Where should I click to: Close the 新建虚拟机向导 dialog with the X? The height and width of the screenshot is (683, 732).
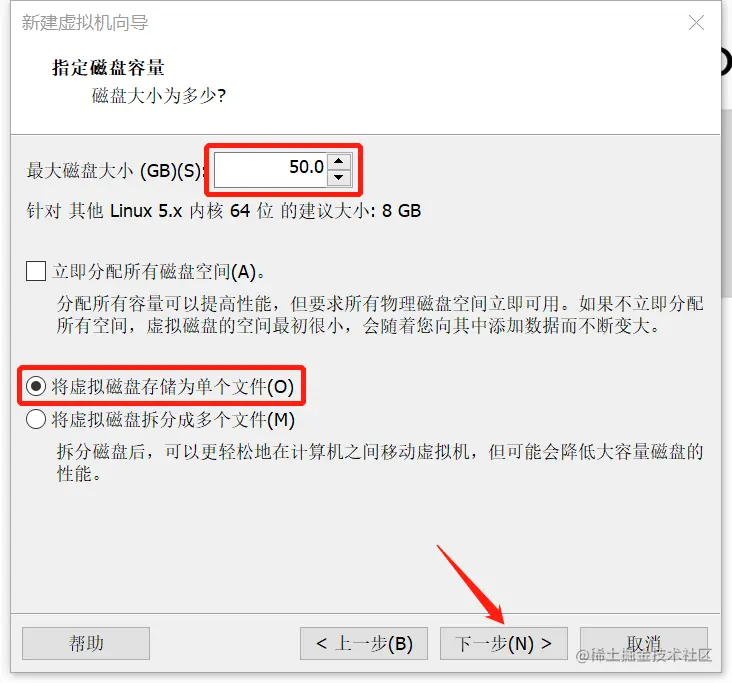(696, 22)
